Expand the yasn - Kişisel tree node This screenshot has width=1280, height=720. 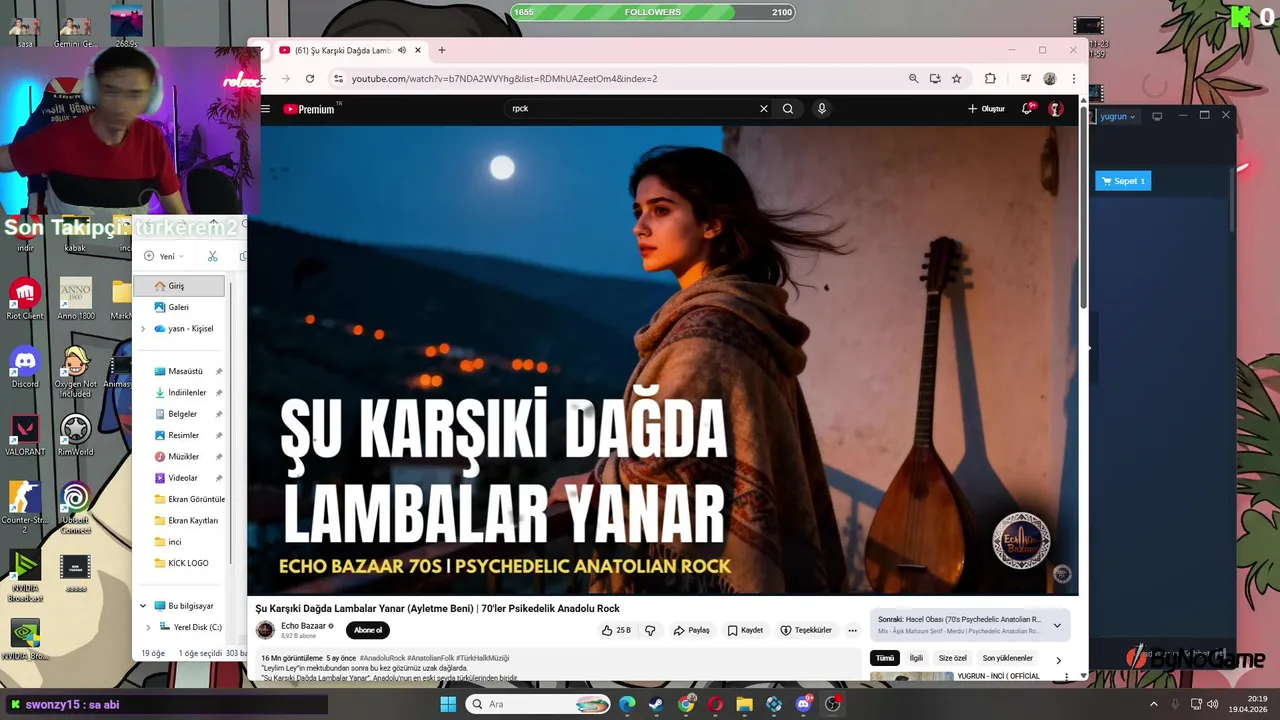(x=143, y=329)
